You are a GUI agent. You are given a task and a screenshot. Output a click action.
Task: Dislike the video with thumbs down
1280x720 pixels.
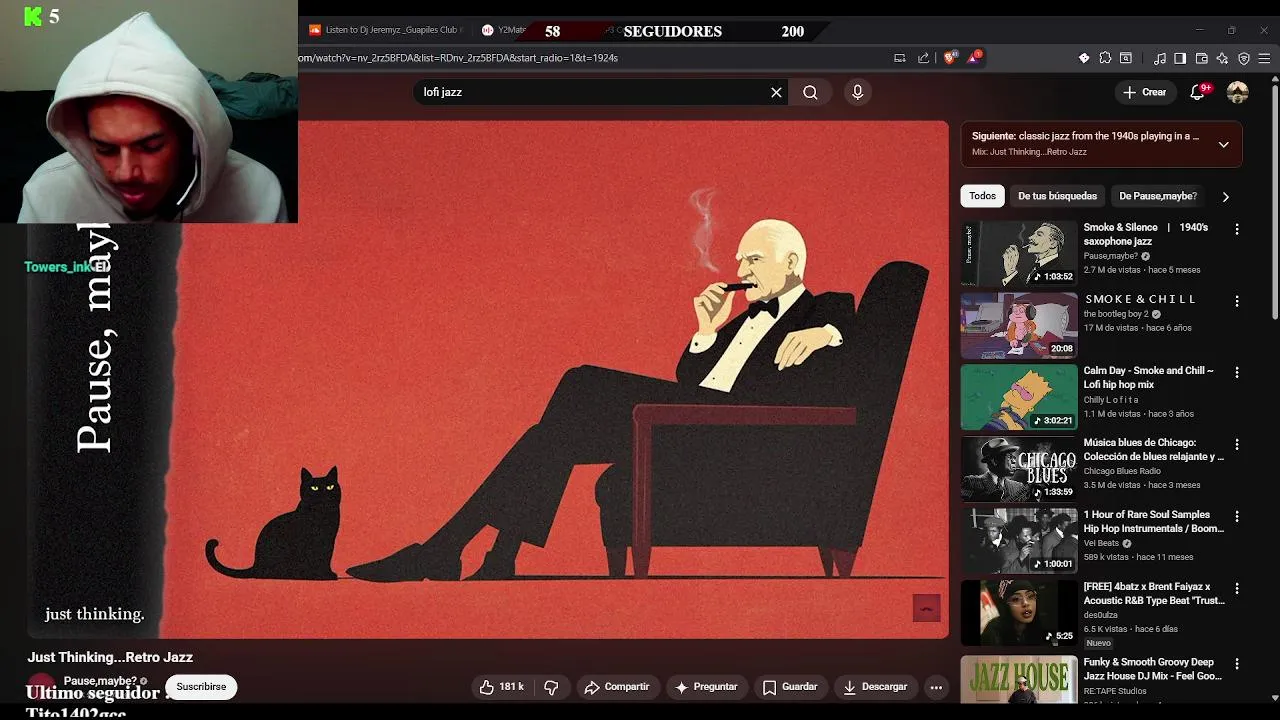pos(551,687)
